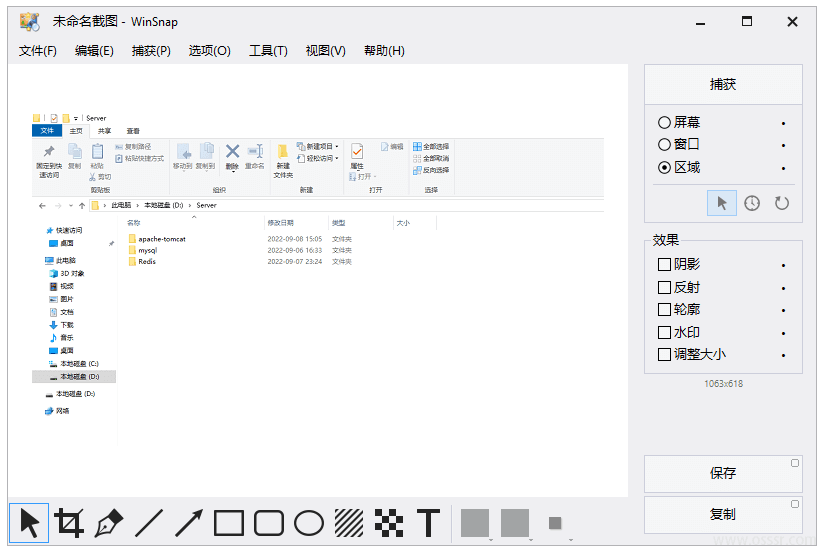This screenshot has width=824, height=554.
Task: Open the 选项(O) menu
Action: click(210, 51)
